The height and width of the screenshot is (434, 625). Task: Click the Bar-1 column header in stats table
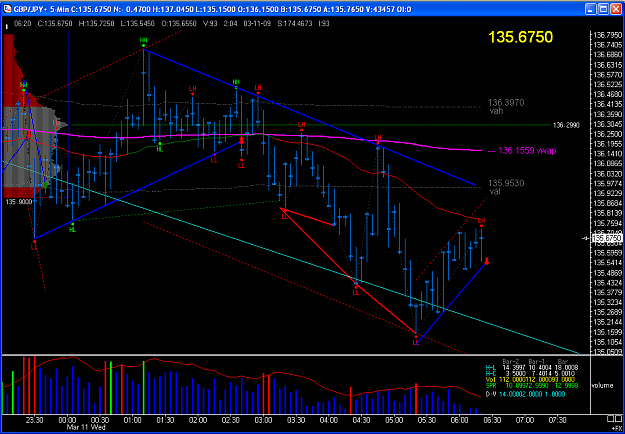coord(536,361)
